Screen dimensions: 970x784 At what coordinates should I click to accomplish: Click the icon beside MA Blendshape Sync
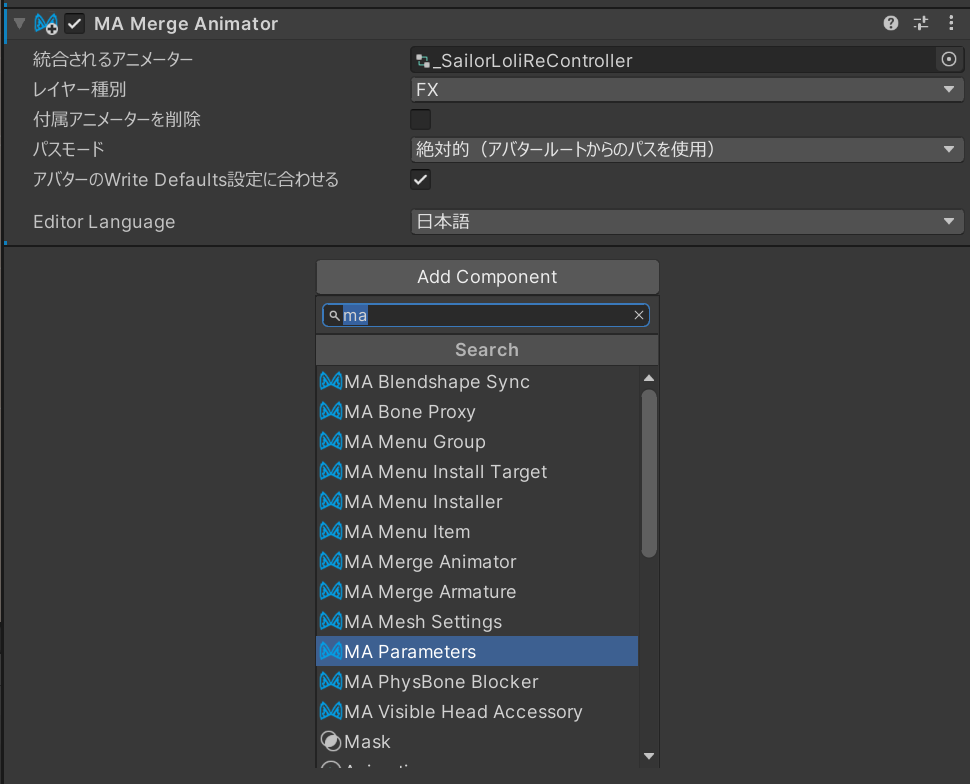[331, 381]
